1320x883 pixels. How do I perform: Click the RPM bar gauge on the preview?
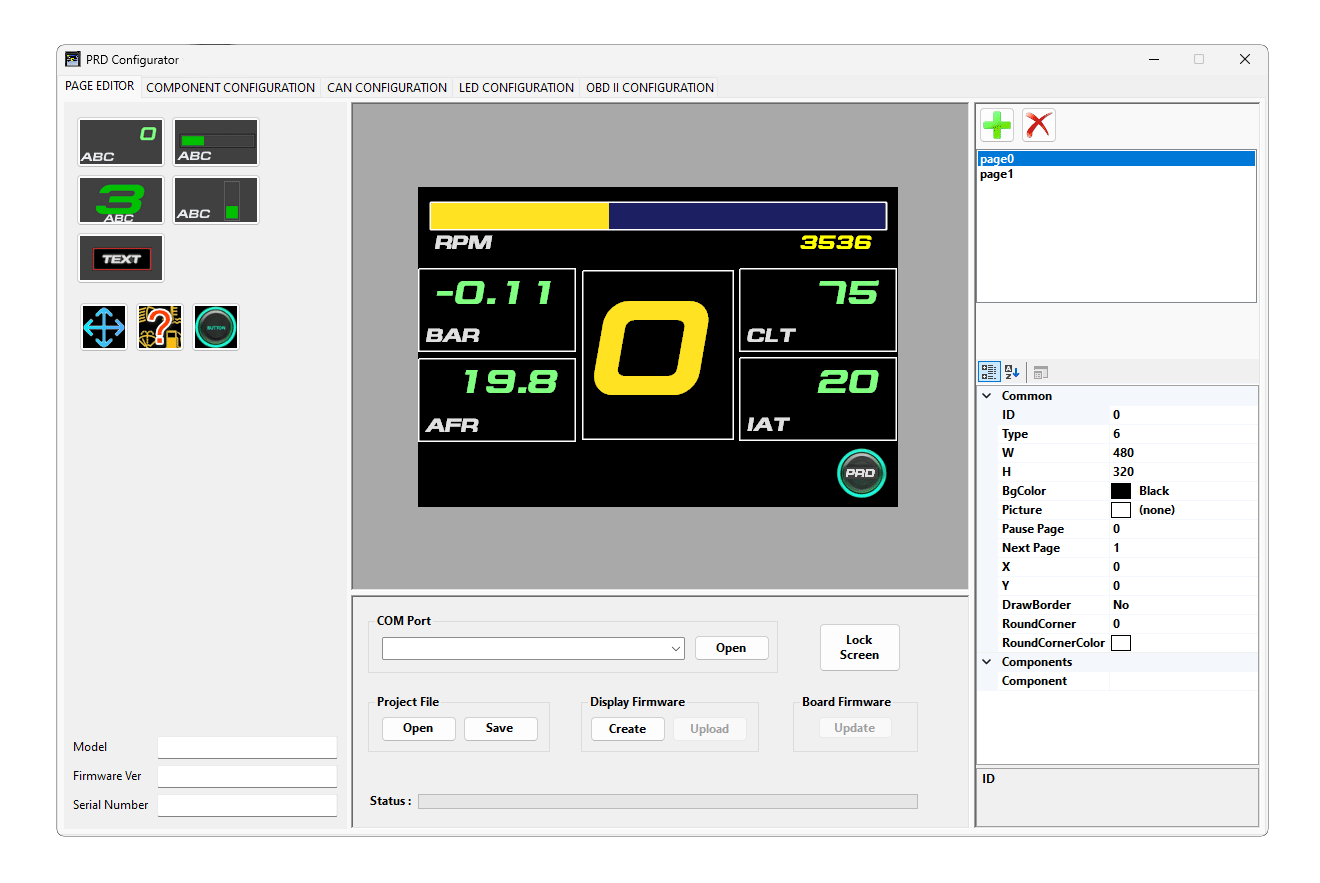[x=658, y=216]
